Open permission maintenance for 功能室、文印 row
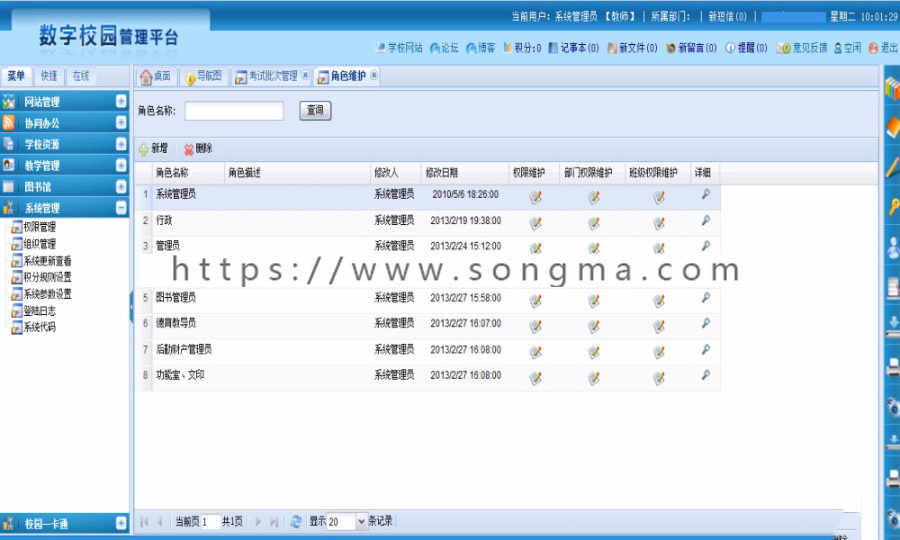 click(536, 378)
